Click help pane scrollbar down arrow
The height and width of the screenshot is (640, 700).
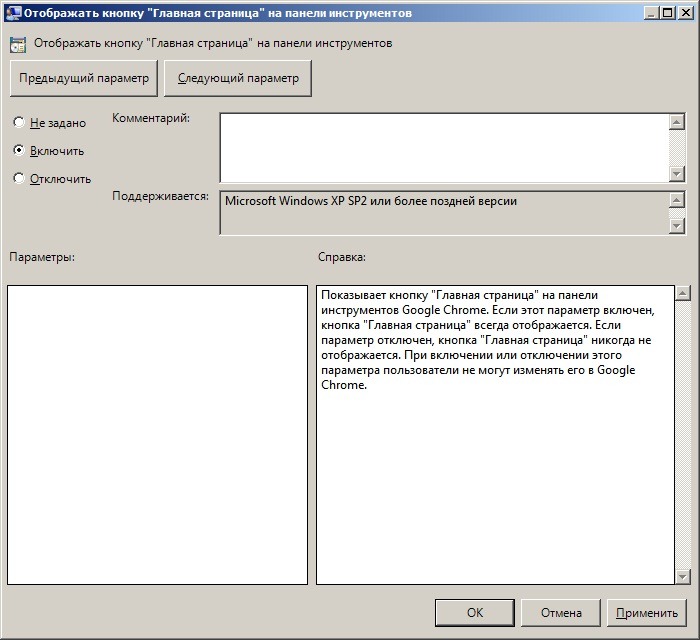[x=683, y=577]
